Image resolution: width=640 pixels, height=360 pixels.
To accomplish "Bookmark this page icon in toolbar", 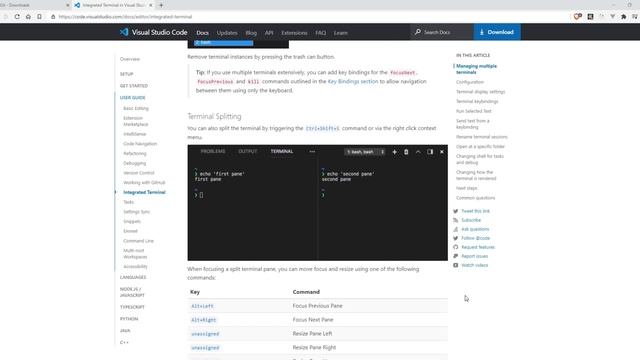I will [39, 17].
